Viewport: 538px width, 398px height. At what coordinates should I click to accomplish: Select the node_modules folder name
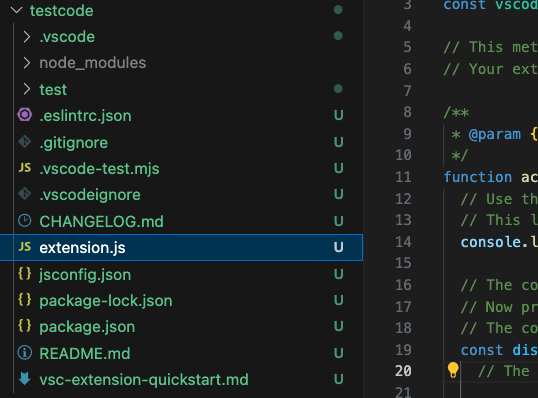tap(93, 63)
